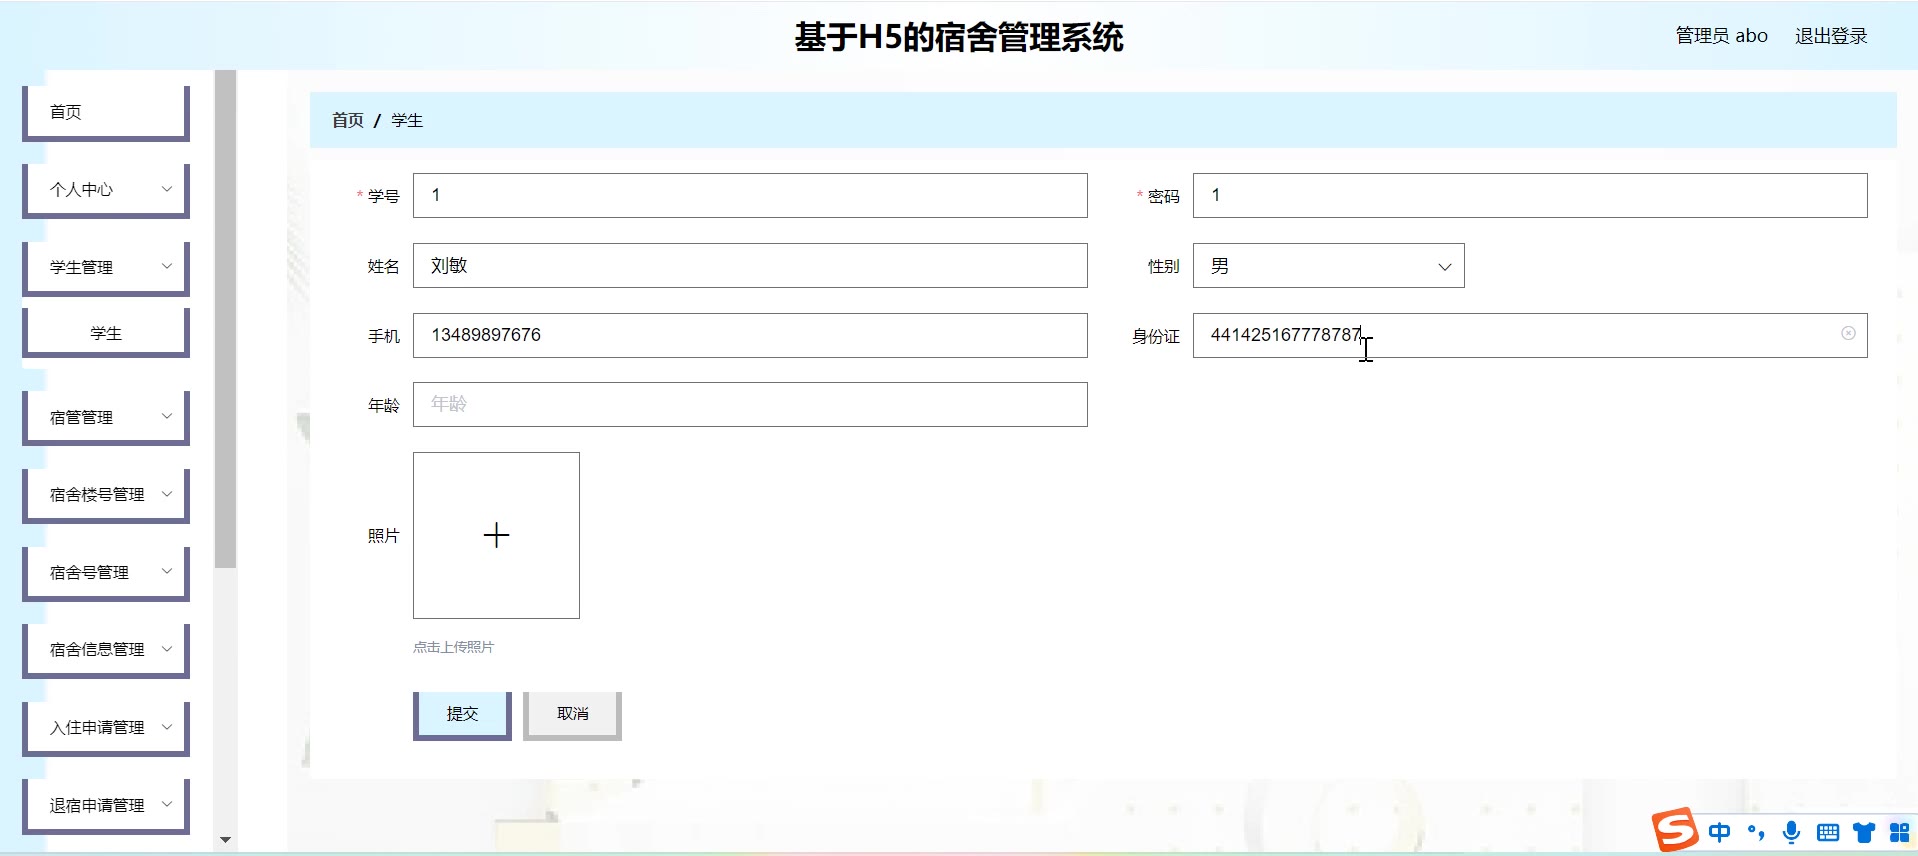
Task: Open the soft keyboard icon in IME bar
Action: 1828,832
